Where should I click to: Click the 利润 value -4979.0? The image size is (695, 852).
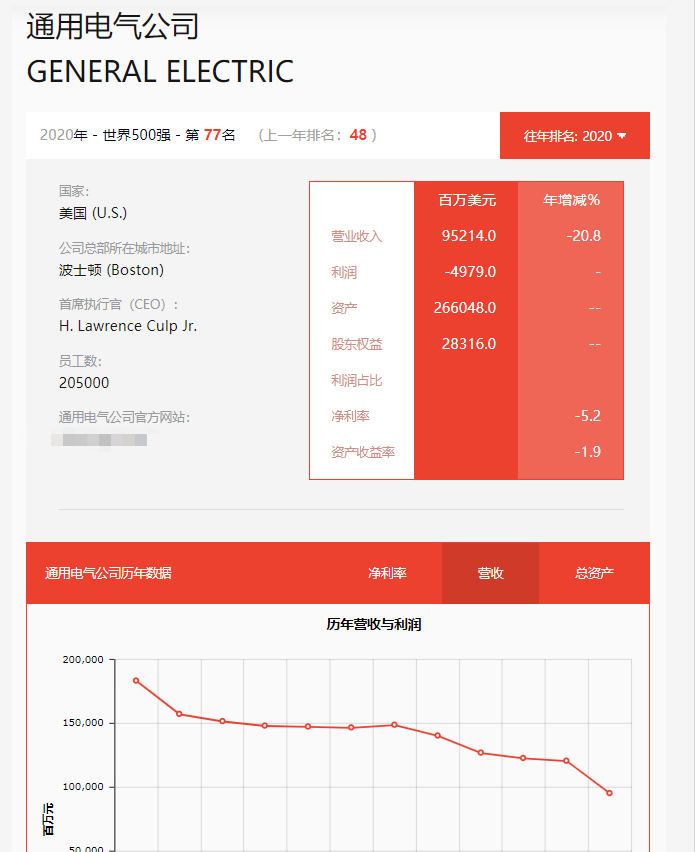[x=470, y=272]
